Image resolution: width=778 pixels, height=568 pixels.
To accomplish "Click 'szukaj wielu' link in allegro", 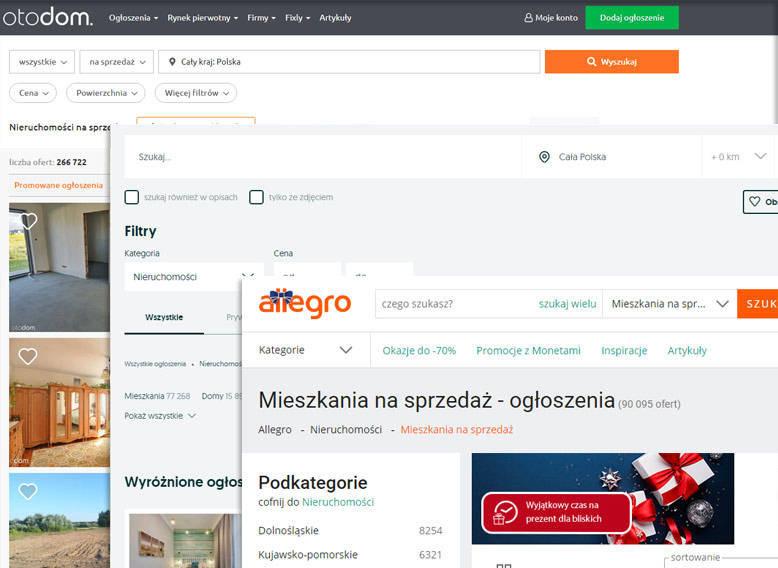I will click(568, 304).
